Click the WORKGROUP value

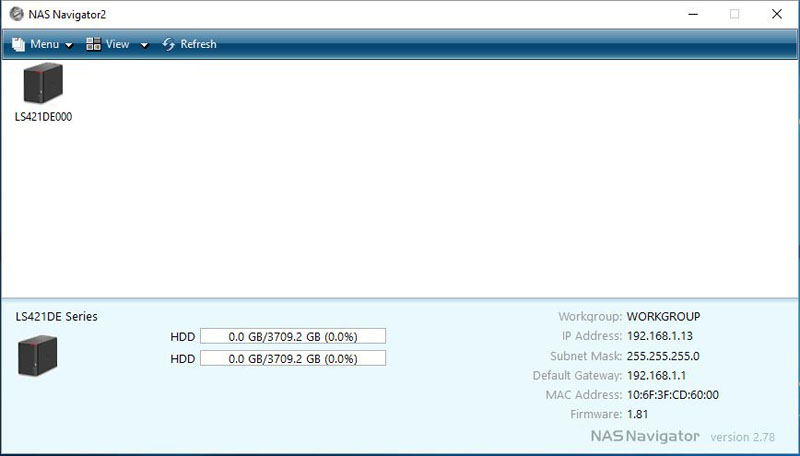point(663,317)
